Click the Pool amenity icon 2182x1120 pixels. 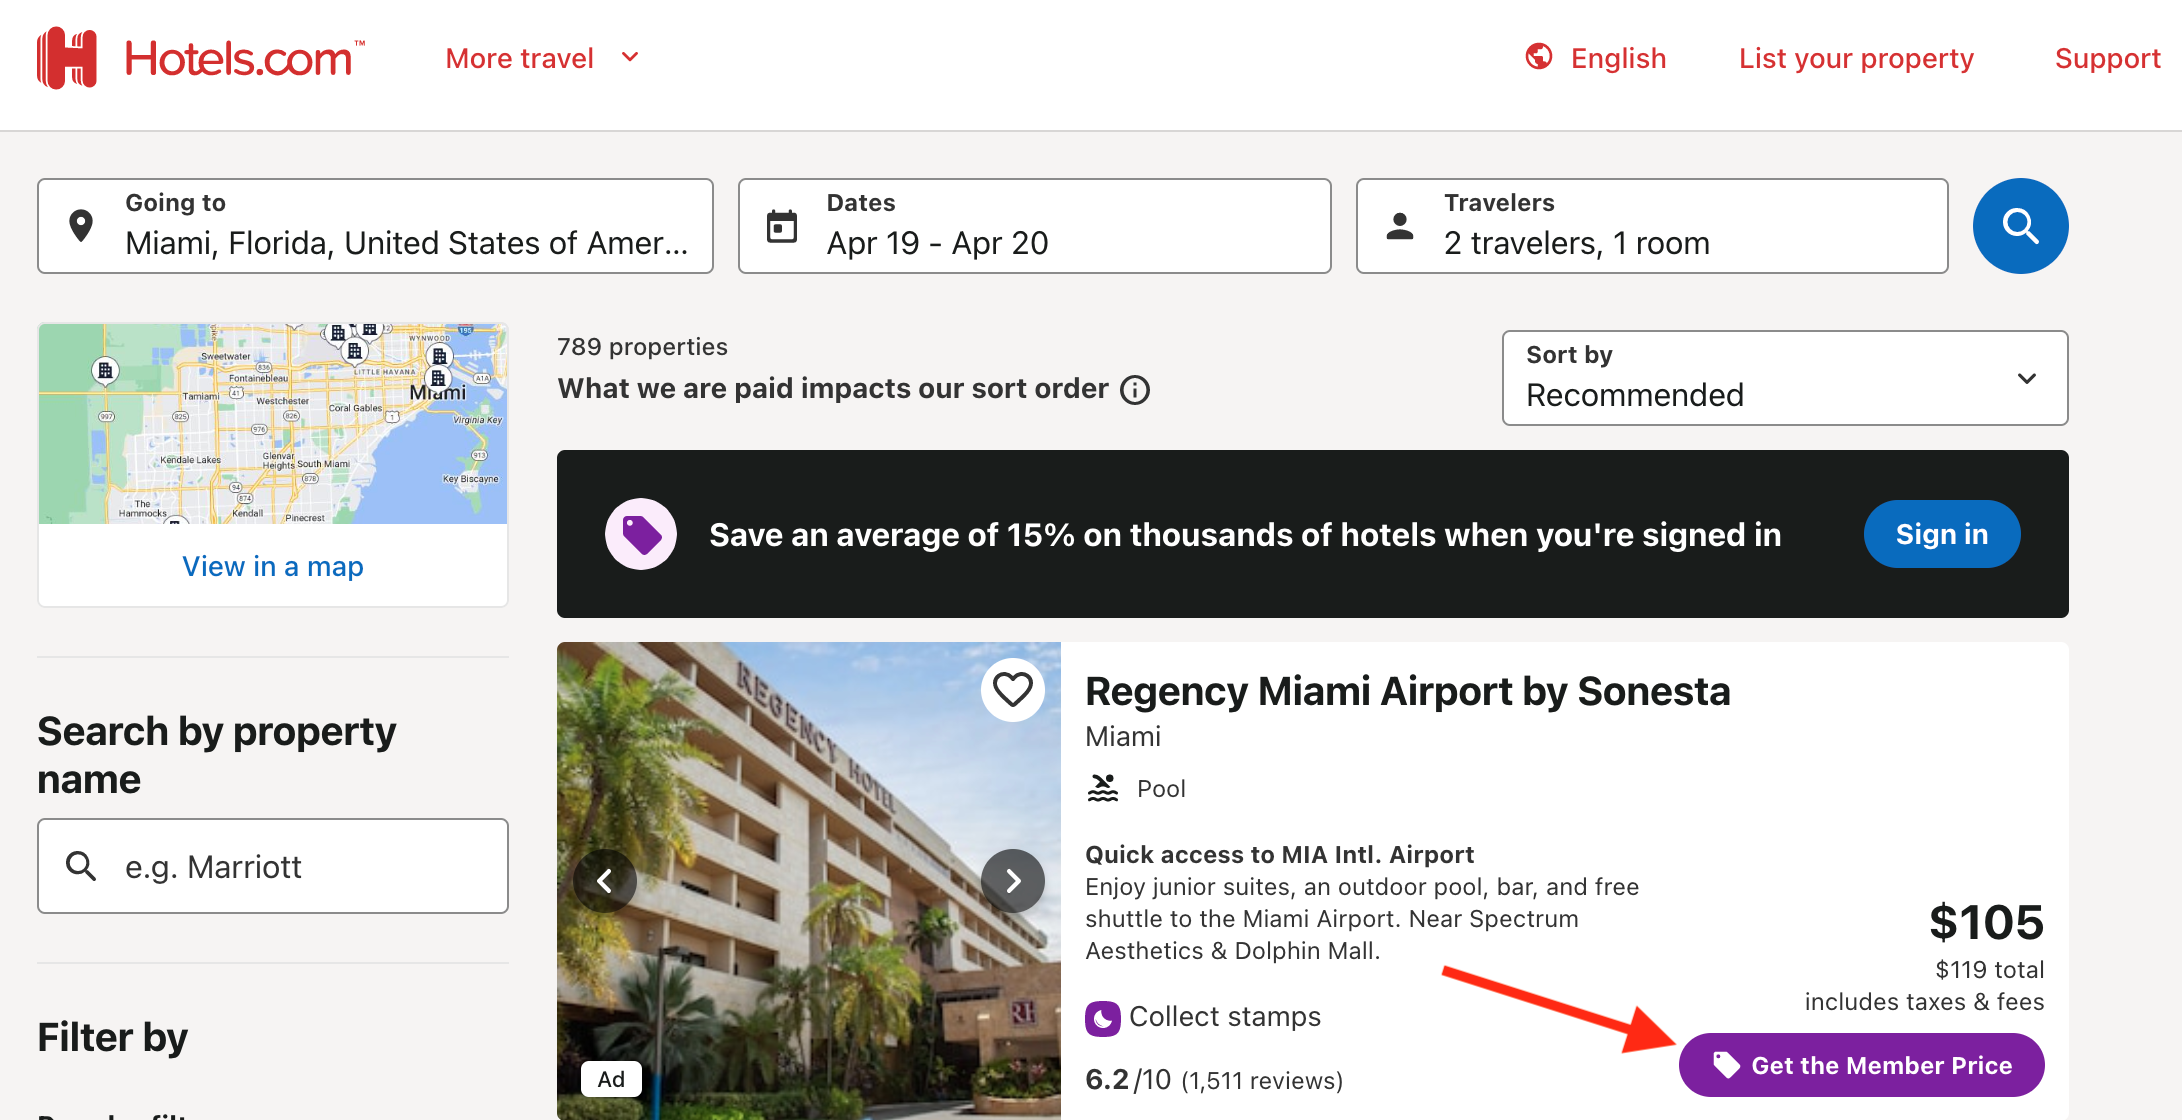pos(1103,789)
